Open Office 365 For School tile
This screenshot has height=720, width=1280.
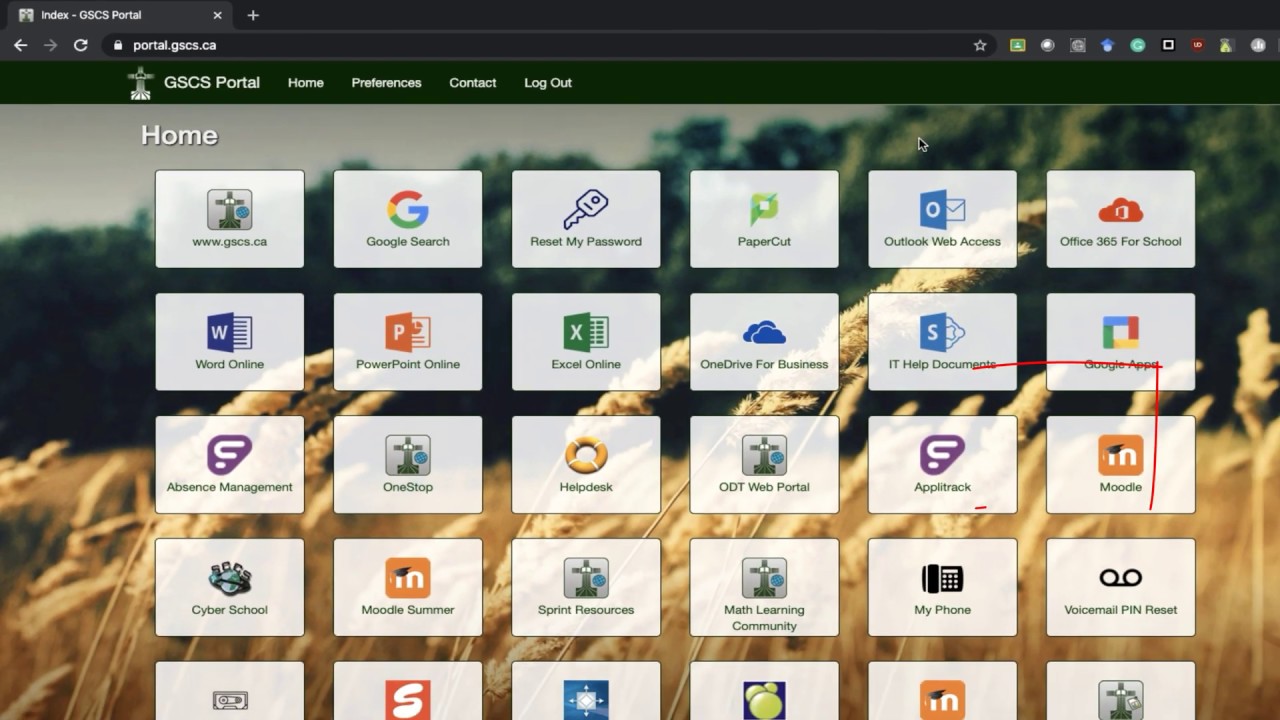pos(1120,219)
